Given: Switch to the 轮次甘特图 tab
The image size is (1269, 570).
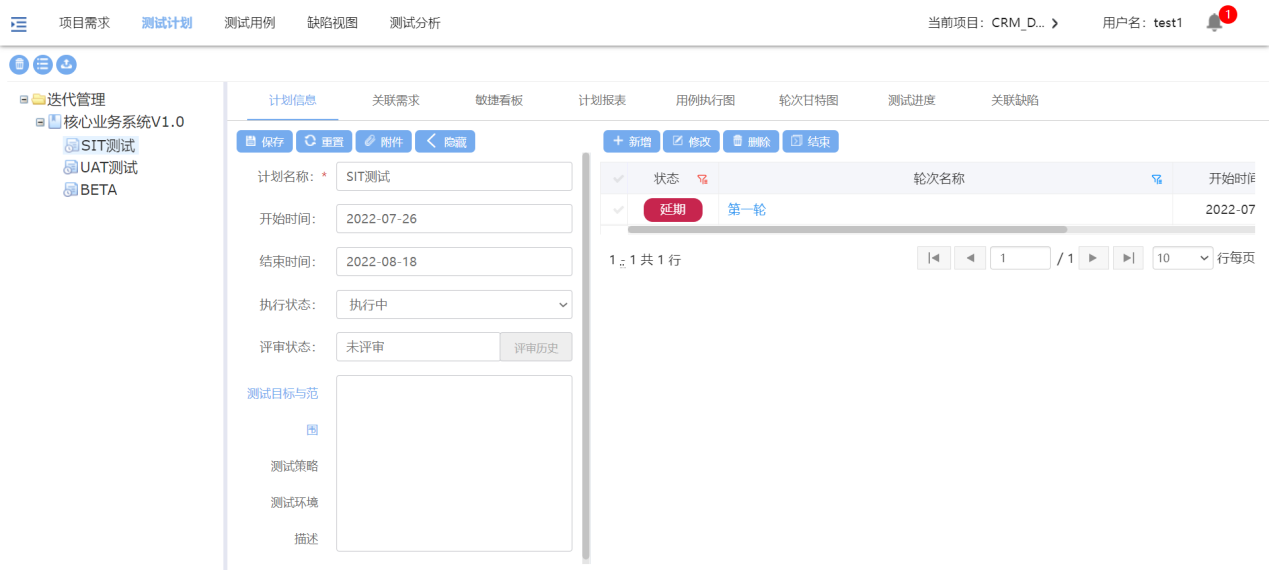Looking at the screenshot, I should click(x=809, y=100).
